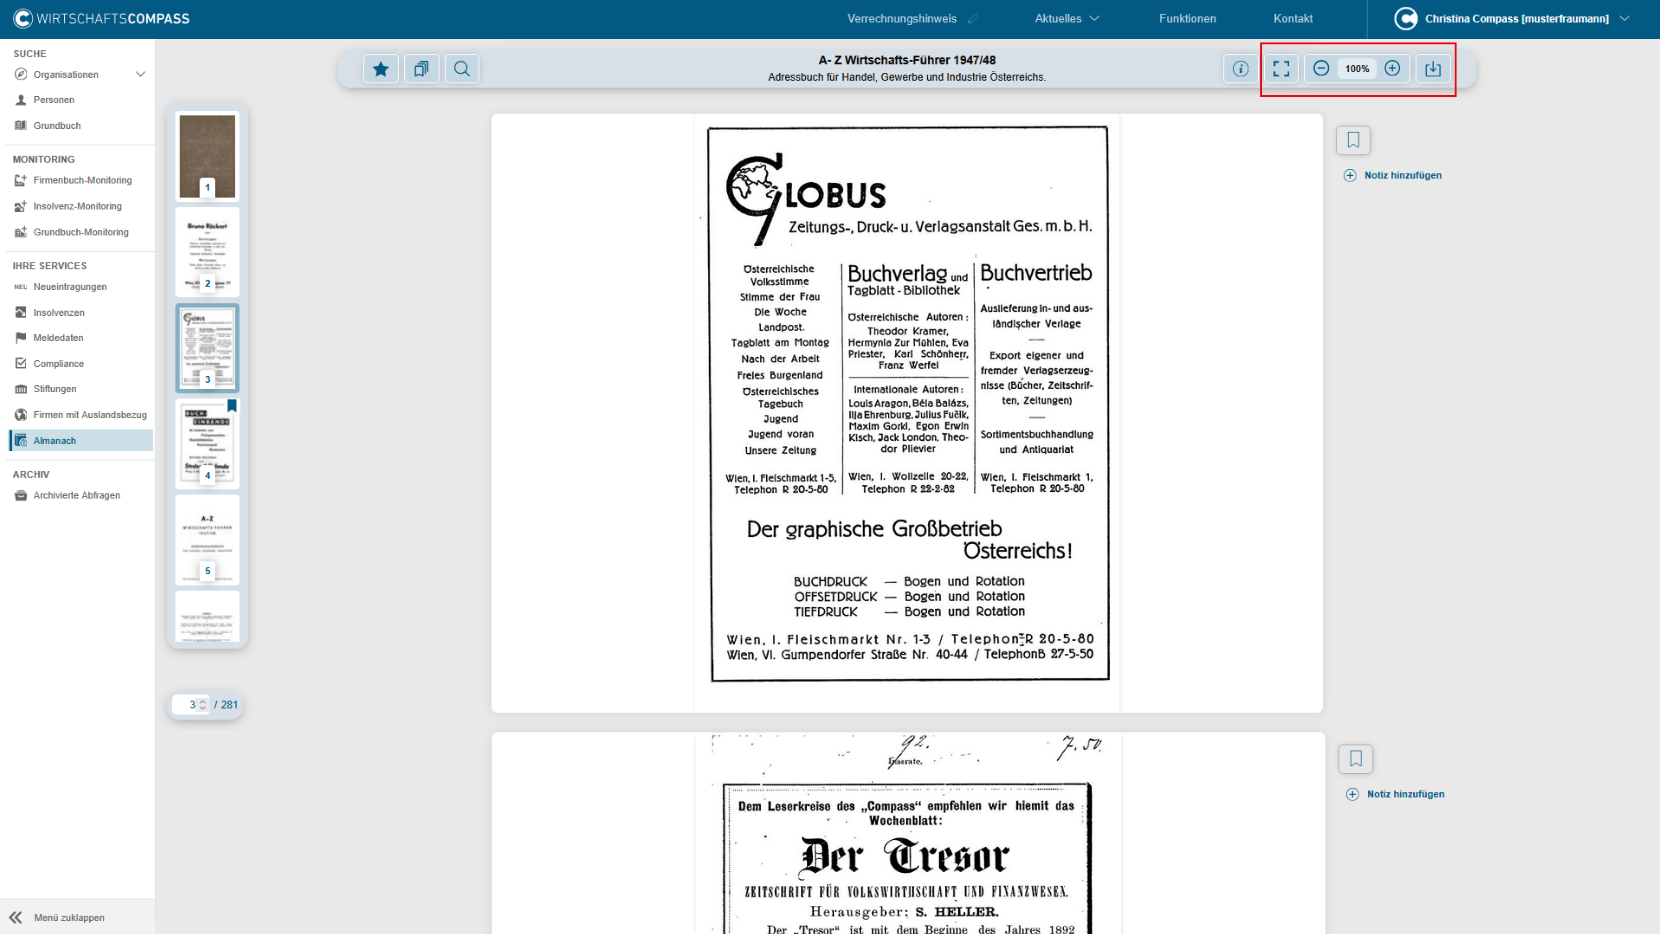Expand Organisationen chevron in sidebar
Image resolution: width=1660 pixels, height=934 pixels.
tap(140, 74)
